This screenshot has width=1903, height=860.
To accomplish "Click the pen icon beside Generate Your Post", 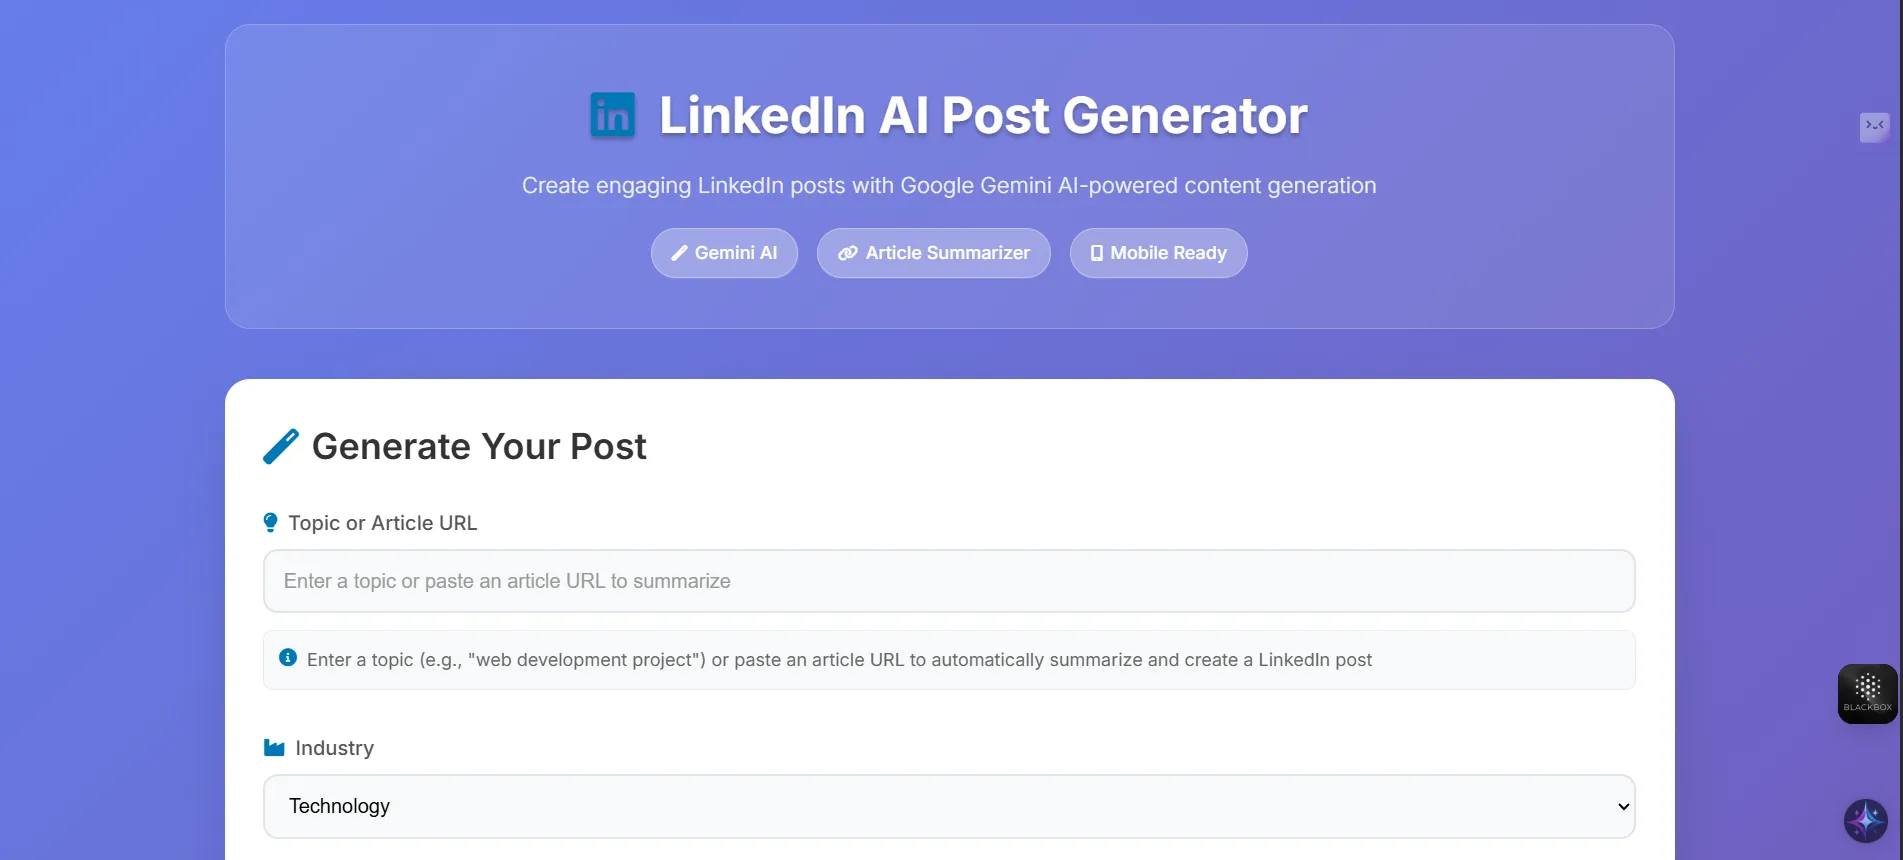I will [281, 446].
